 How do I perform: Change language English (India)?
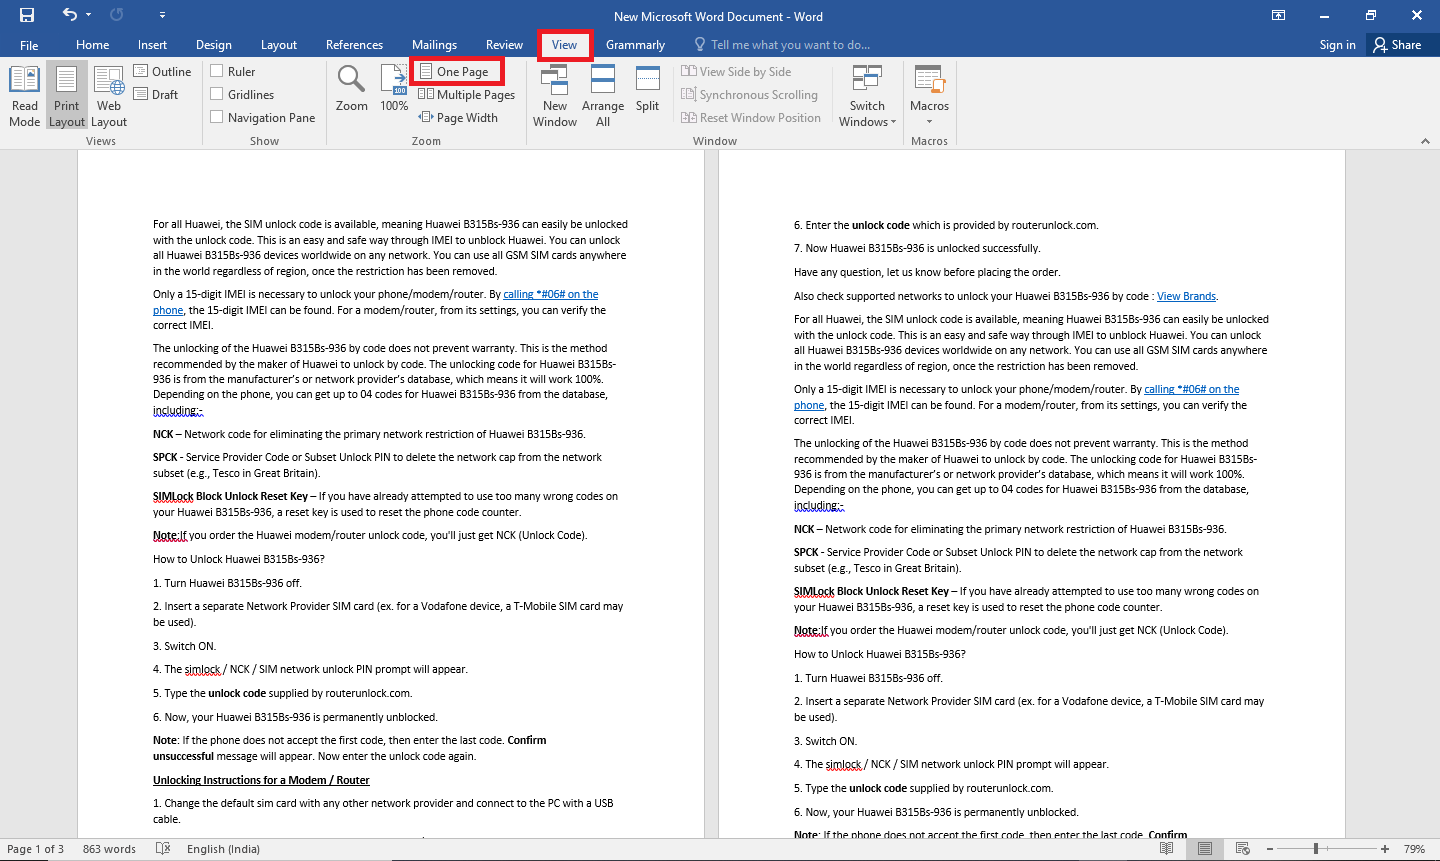[x=223, y=849]
